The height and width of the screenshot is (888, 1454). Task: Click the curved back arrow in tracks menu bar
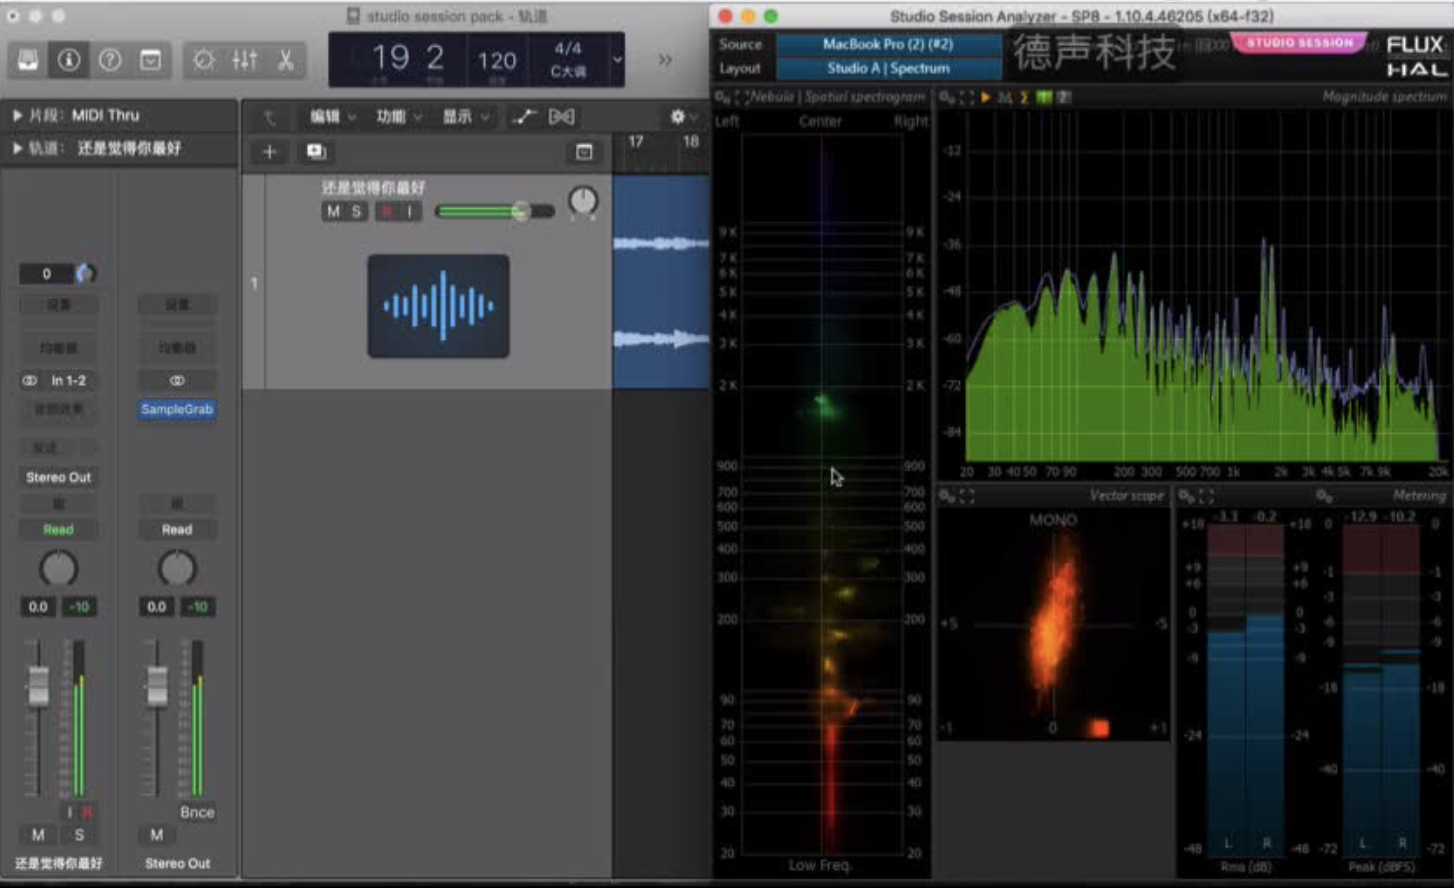[x=270, y=118]
